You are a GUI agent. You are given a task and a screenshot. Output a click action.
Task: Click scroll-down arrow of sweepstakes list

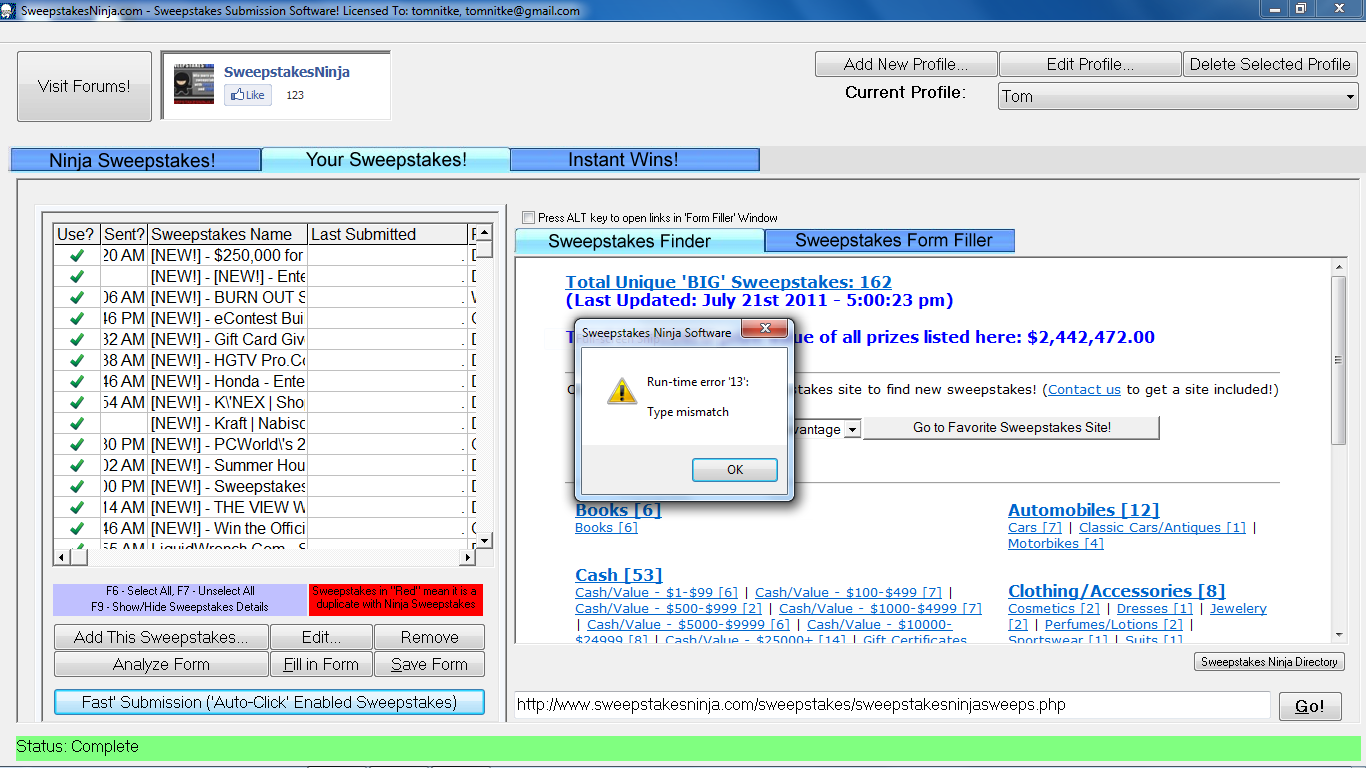484,540
